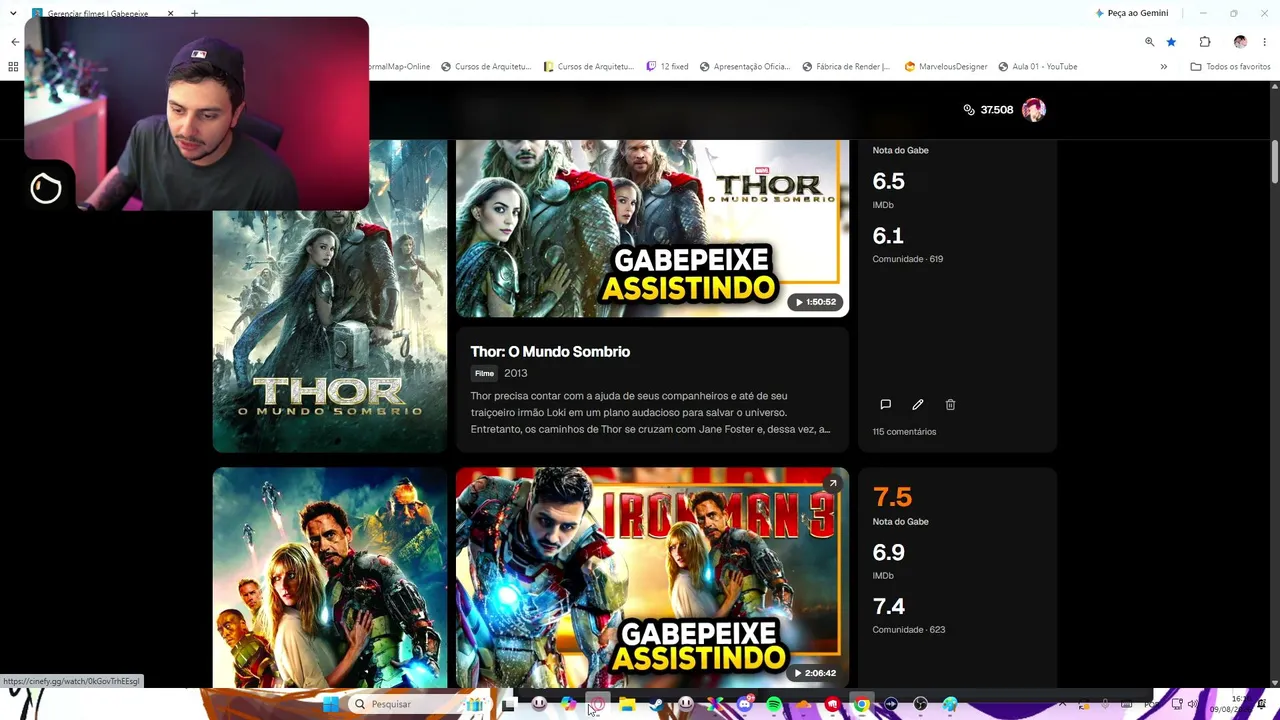Image resolution: width=1280 pixels, height=720 pixels.
Task: Open the Todos os favoritos folder
Action: point(1230,67)
